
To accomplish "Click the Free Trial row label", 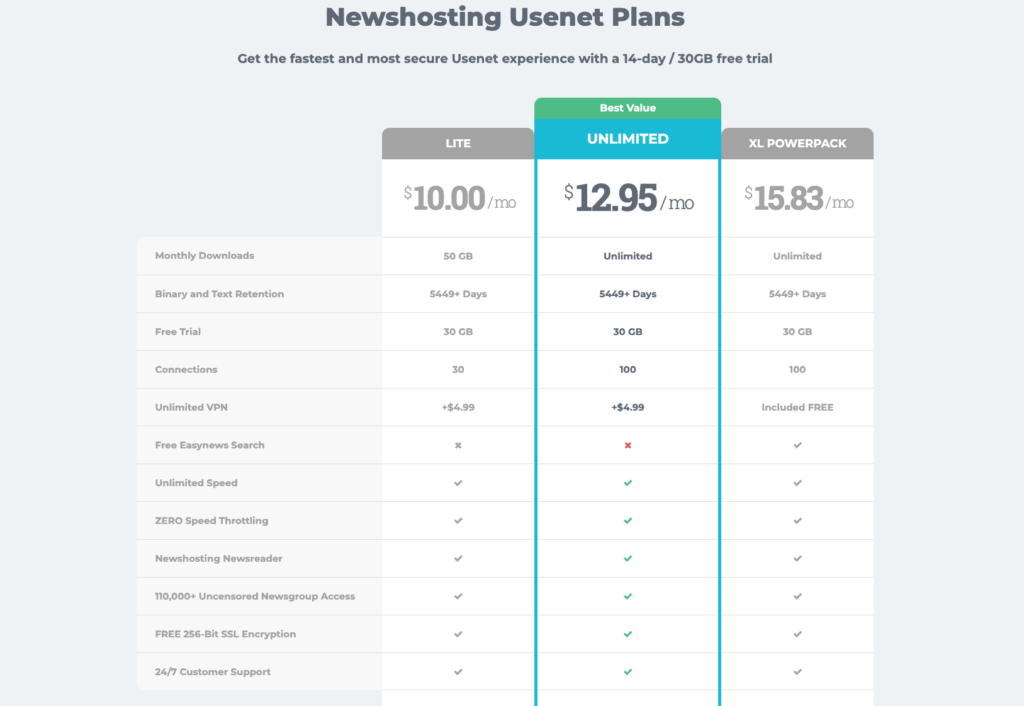I will pos(178,332).
